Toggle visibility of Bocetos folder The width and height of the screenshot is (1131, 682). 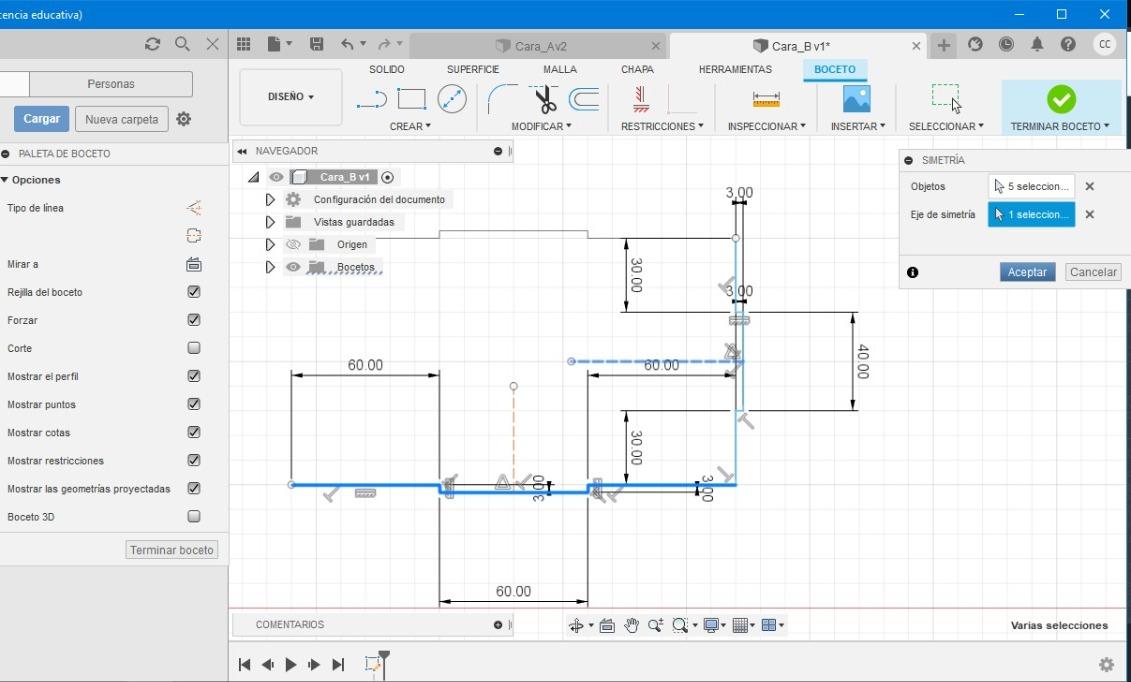(293, 267)
